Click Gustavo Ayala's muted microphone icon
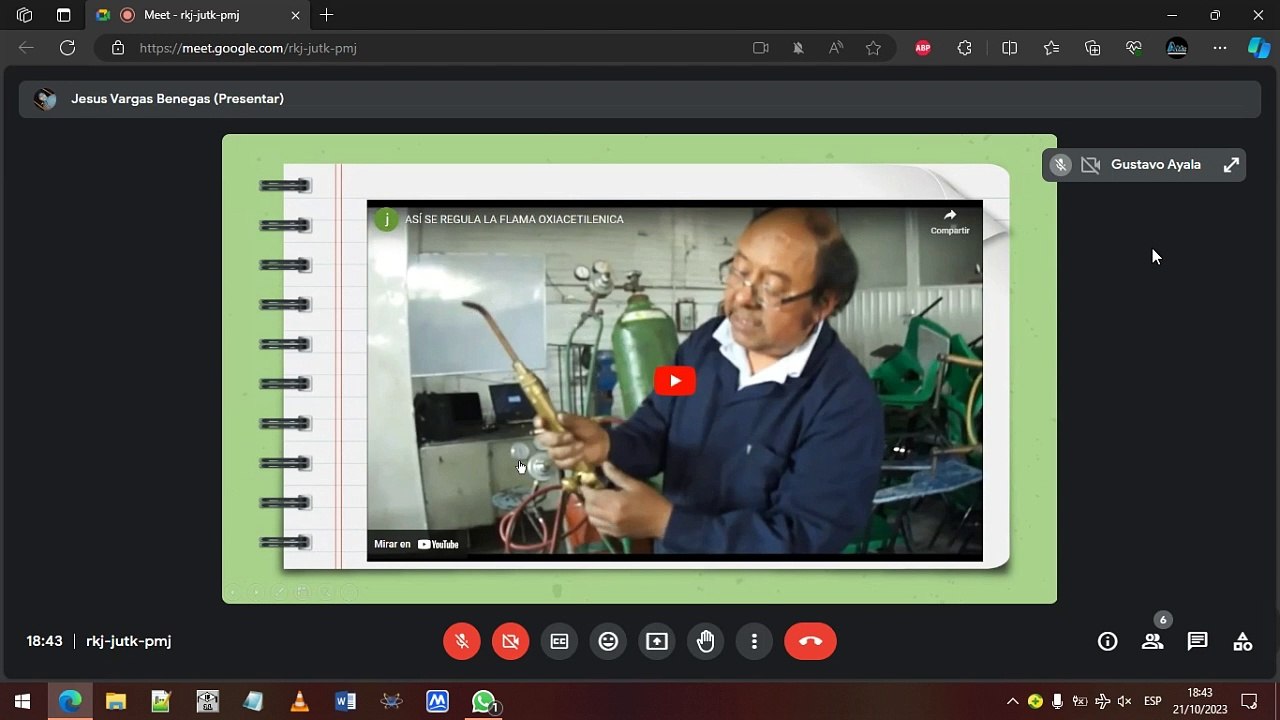Screen dimensions: 1280x720 [x=1061, y=165]
